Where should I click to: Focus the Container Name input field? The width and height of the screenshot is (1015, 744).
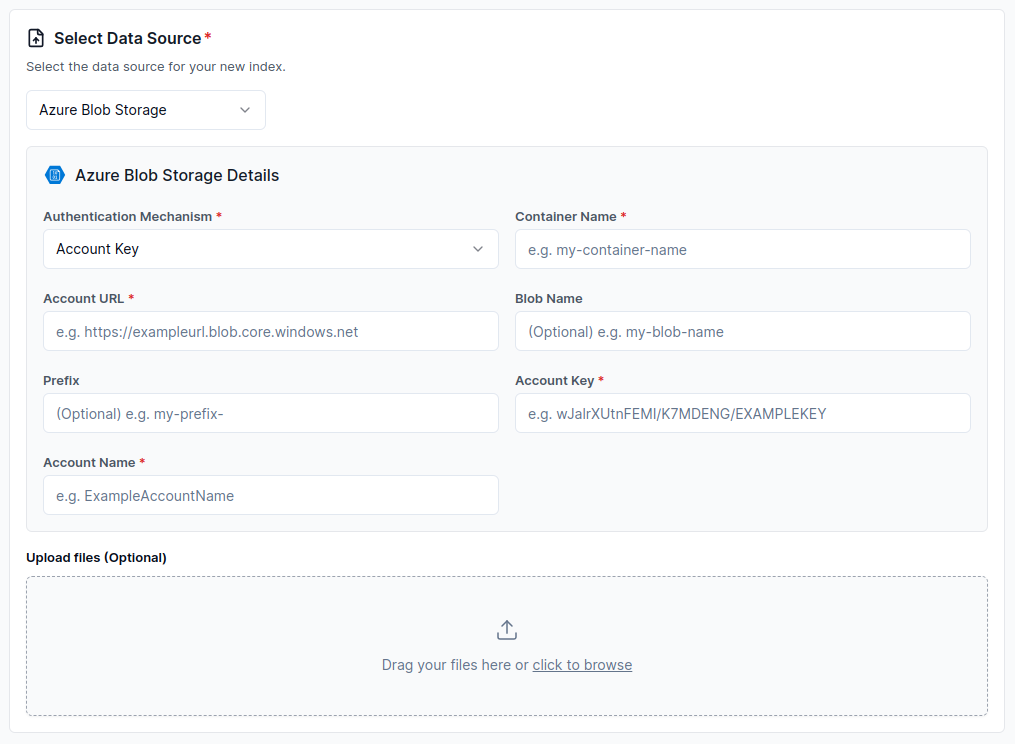pos(742,249)
